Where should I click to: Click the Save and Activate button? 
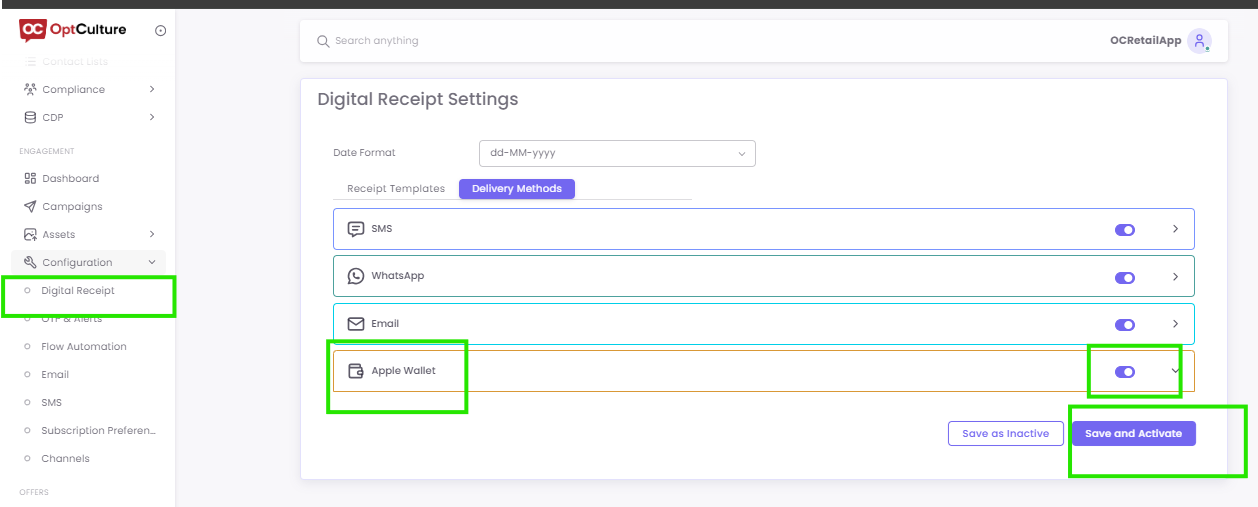pos(1133,434)
